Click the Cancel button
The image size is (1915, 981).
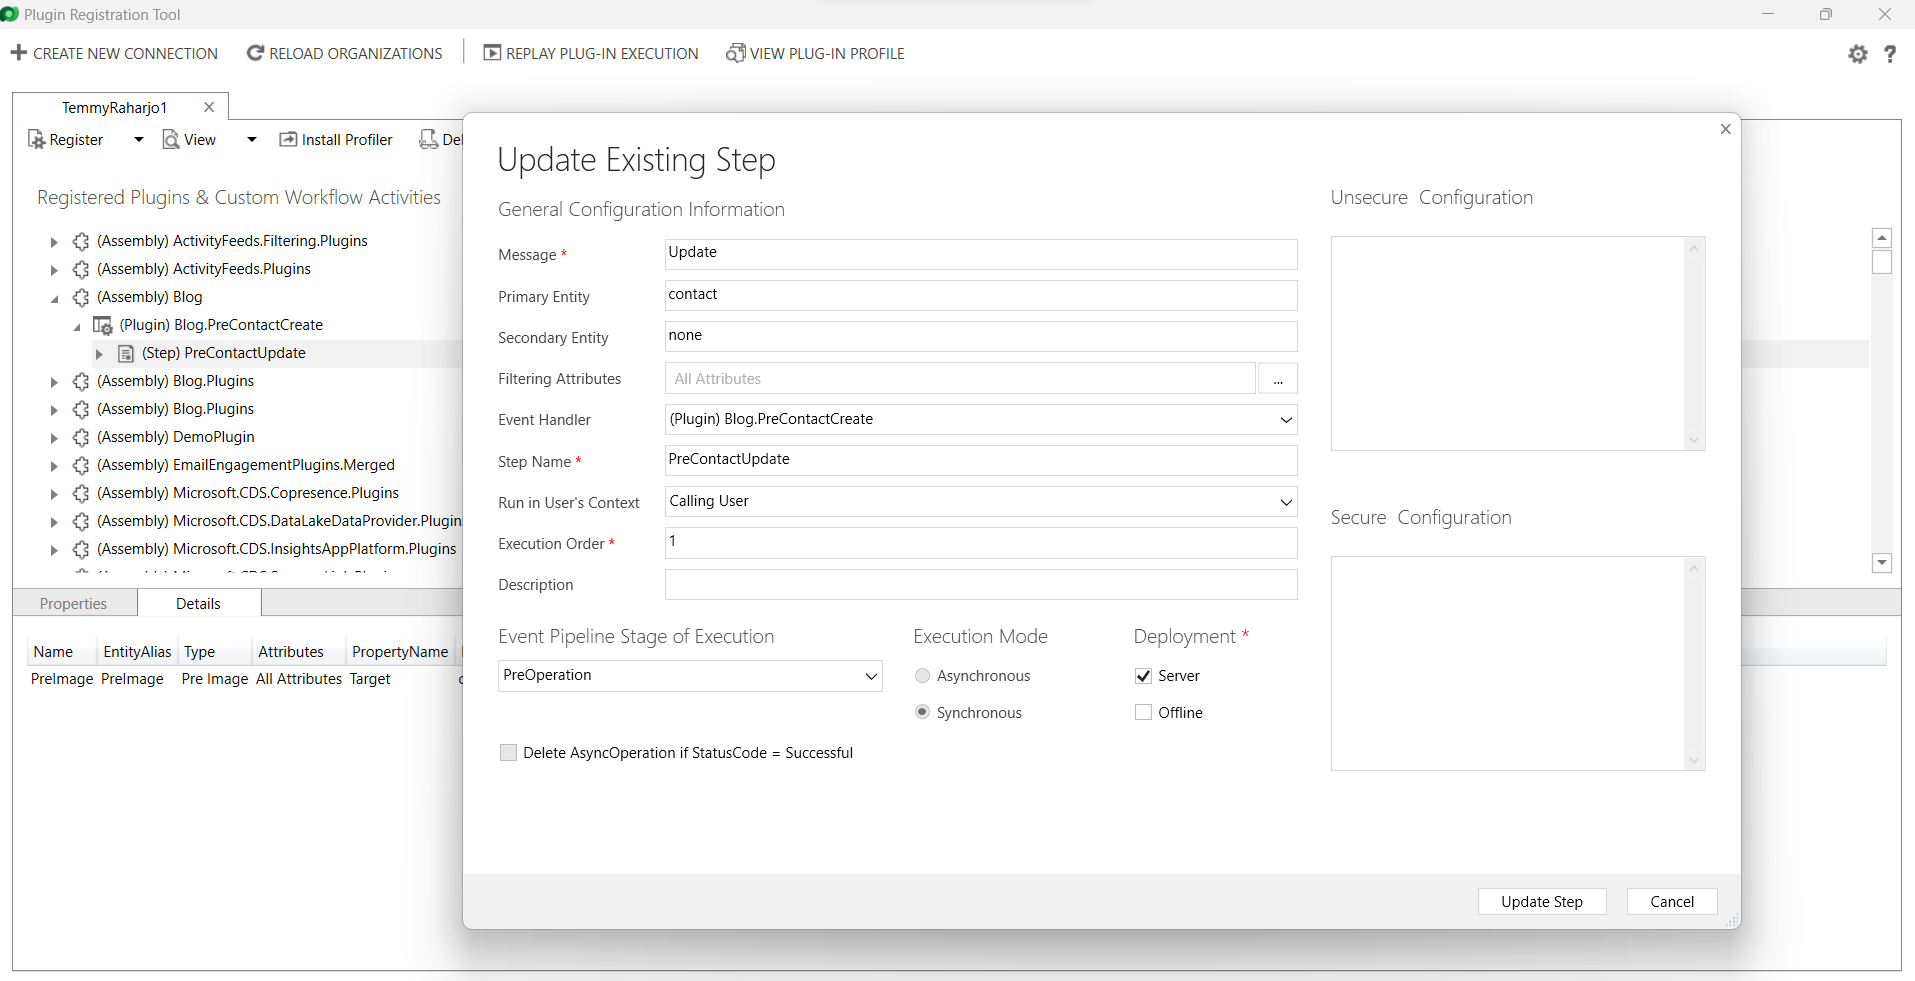point(1672,901)
